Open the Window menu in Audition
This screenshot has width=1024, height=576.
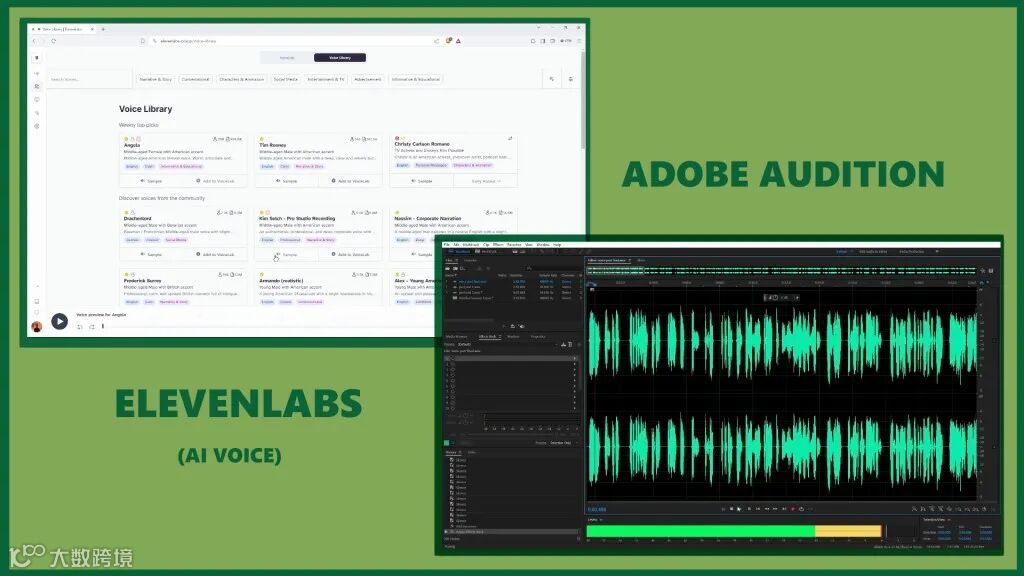click(543, 245)
